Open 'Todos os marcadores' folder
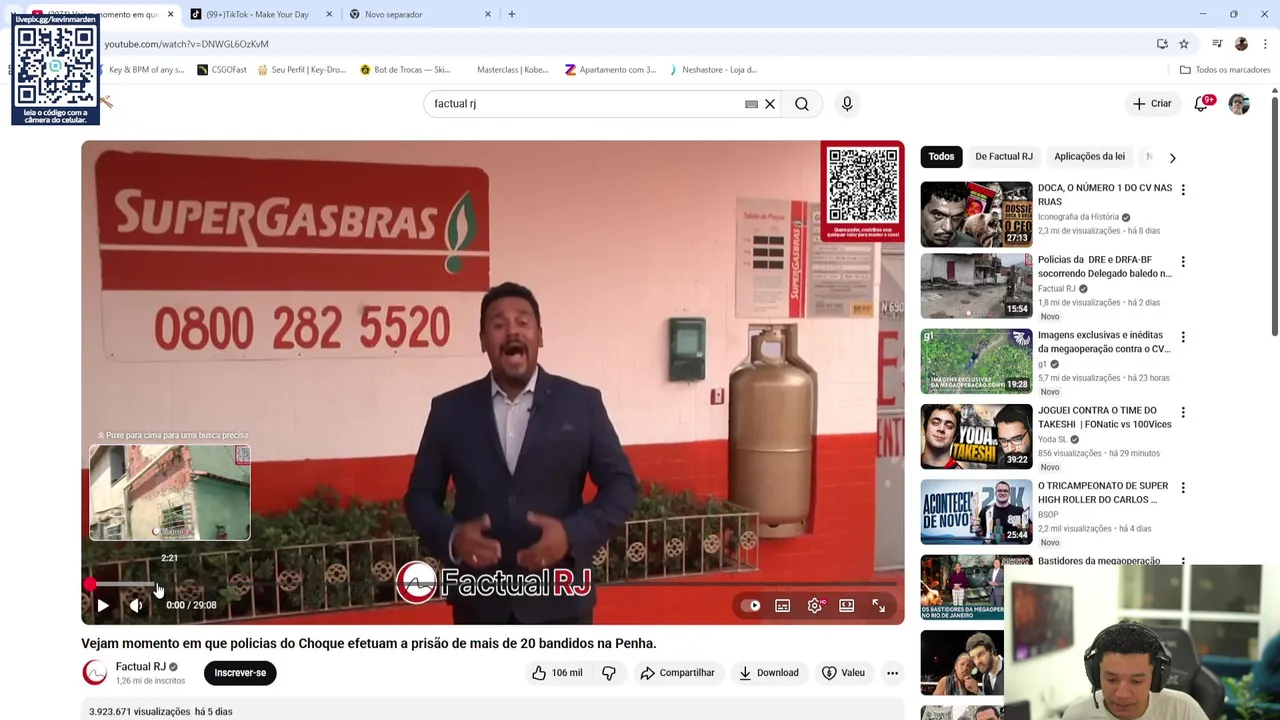Image resolution: width=1280 pixels, height=720 pixels. 1224,70
